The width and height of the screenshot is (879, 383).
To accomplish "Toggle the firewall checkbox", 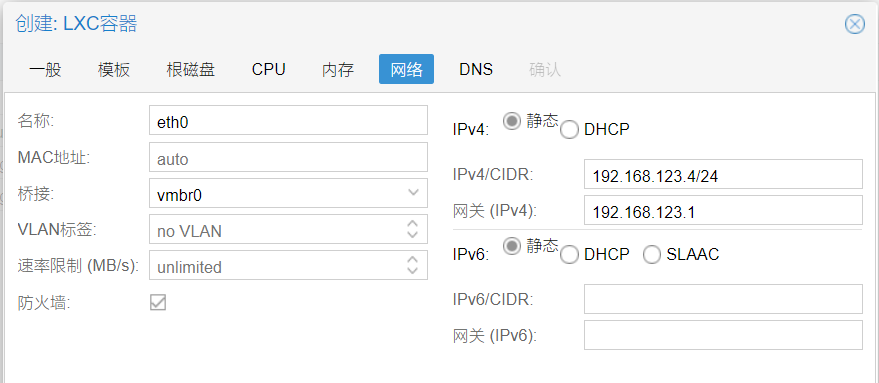I will coord(158,303).
